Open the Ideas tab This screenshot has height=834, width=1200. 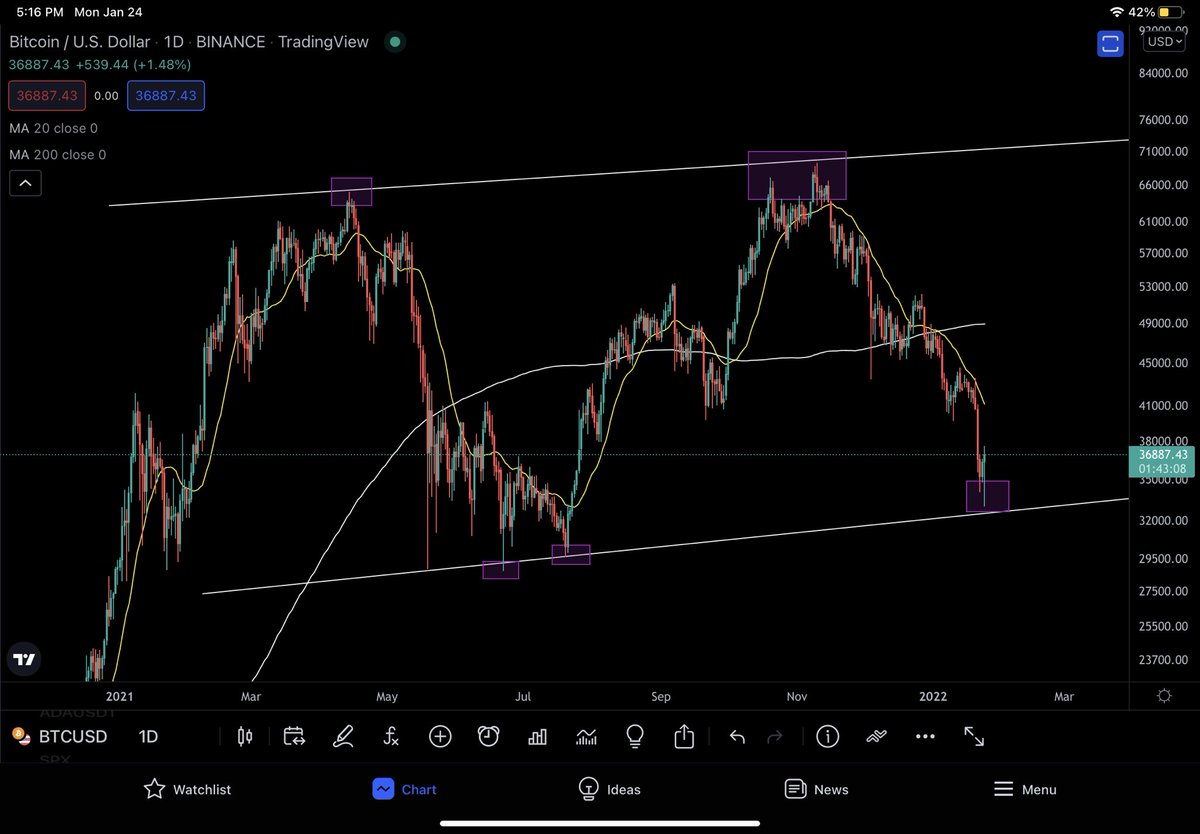tap(610, 789)
